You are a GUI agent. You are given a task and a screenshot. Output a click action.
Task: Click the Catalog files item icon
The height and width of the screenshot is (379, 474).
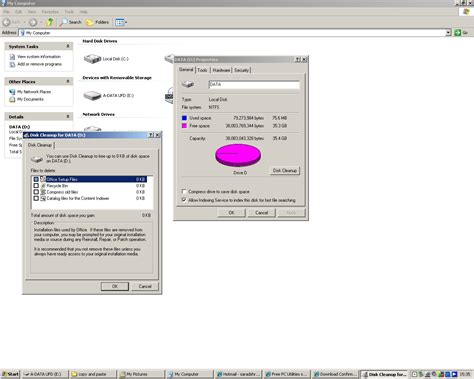[43, 198]
